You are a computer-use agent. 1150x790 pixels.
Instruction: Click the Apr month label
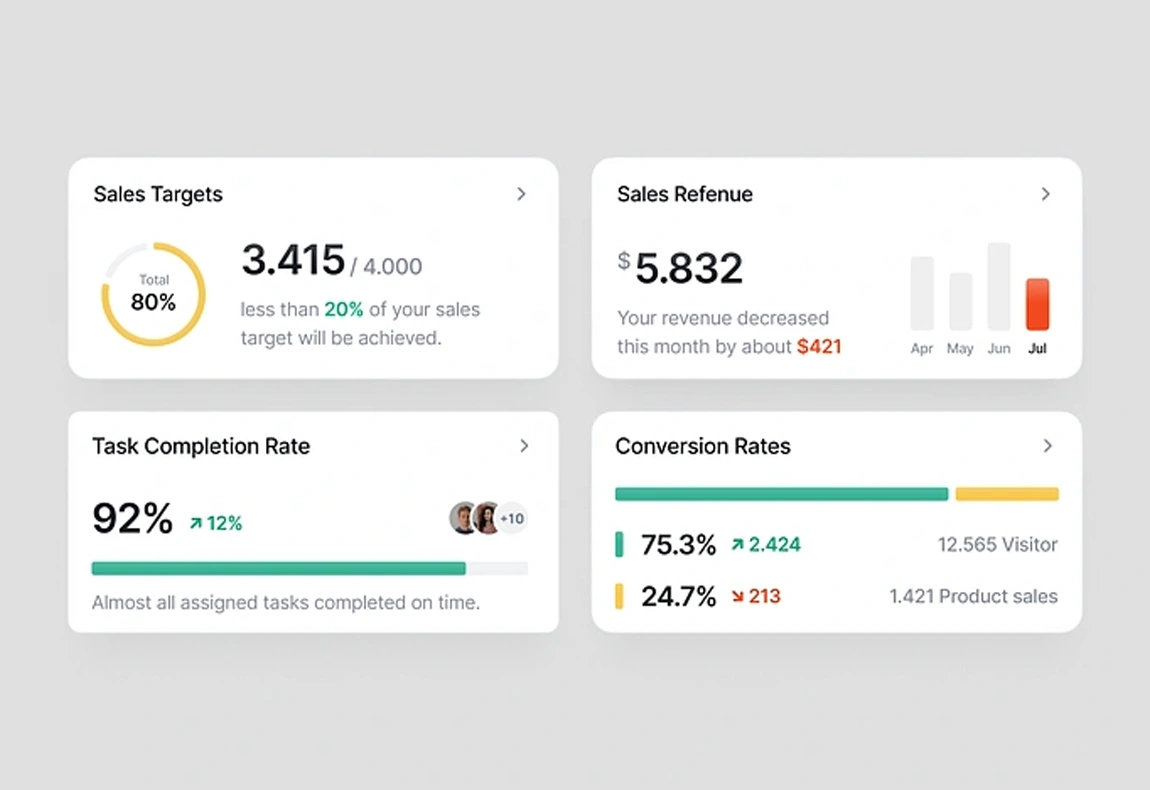click(921, 349)
